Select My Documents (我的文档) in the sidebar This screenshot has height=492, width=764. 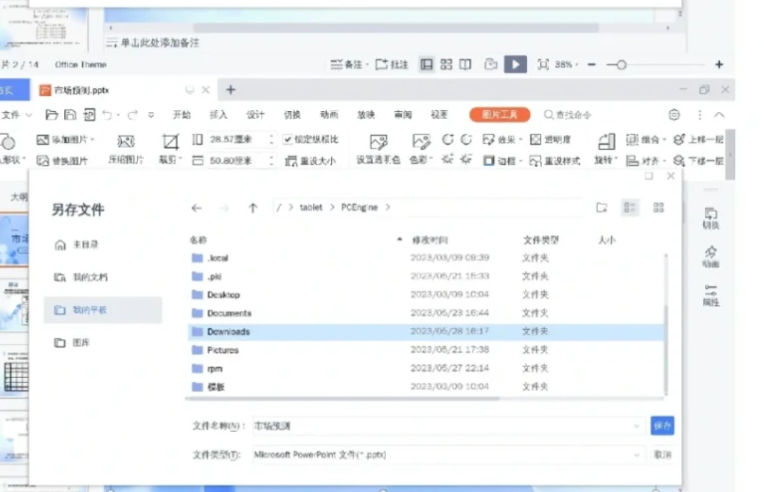click(x=90, y=277)
